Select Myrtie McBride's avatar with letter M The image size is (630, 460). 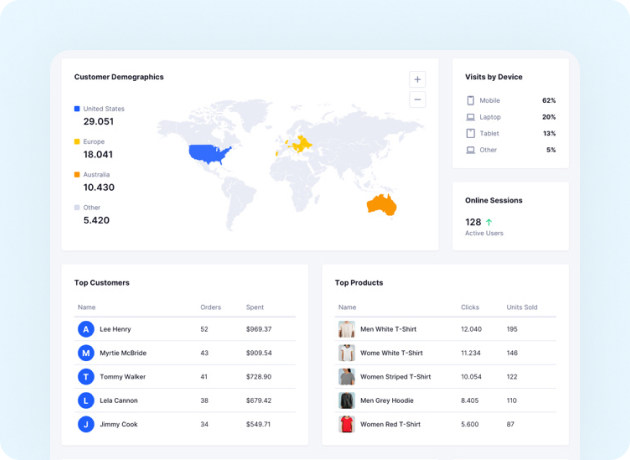tap(86, 353)
